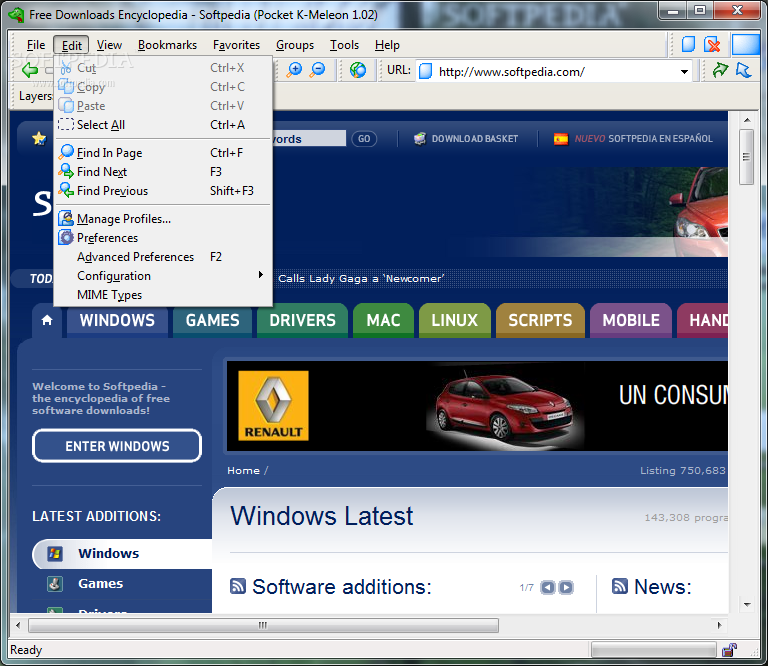Viewport: 768px width, 666px height.
Task: Click the Spanish flag icon
Action: coord(561,139)
